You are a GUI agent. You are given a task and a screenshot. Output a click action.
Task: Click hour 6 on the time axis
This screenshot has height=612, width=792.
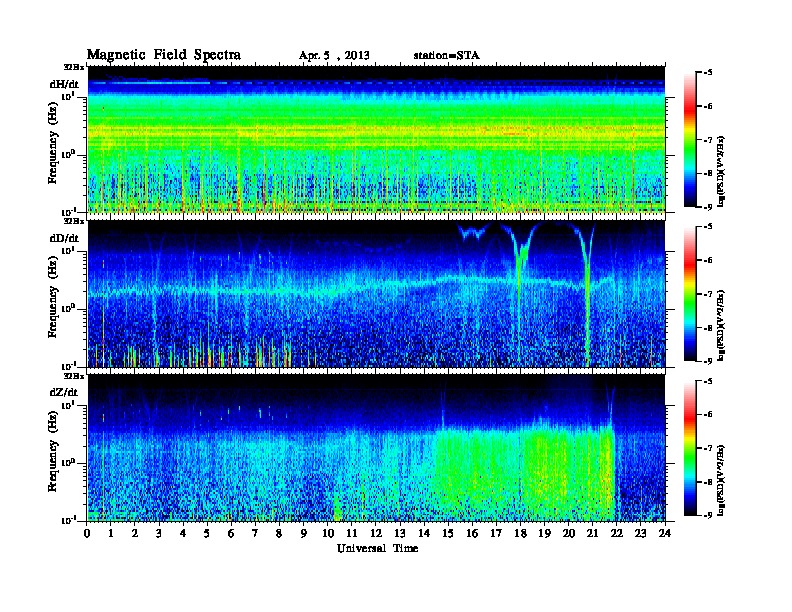[231, 533]
